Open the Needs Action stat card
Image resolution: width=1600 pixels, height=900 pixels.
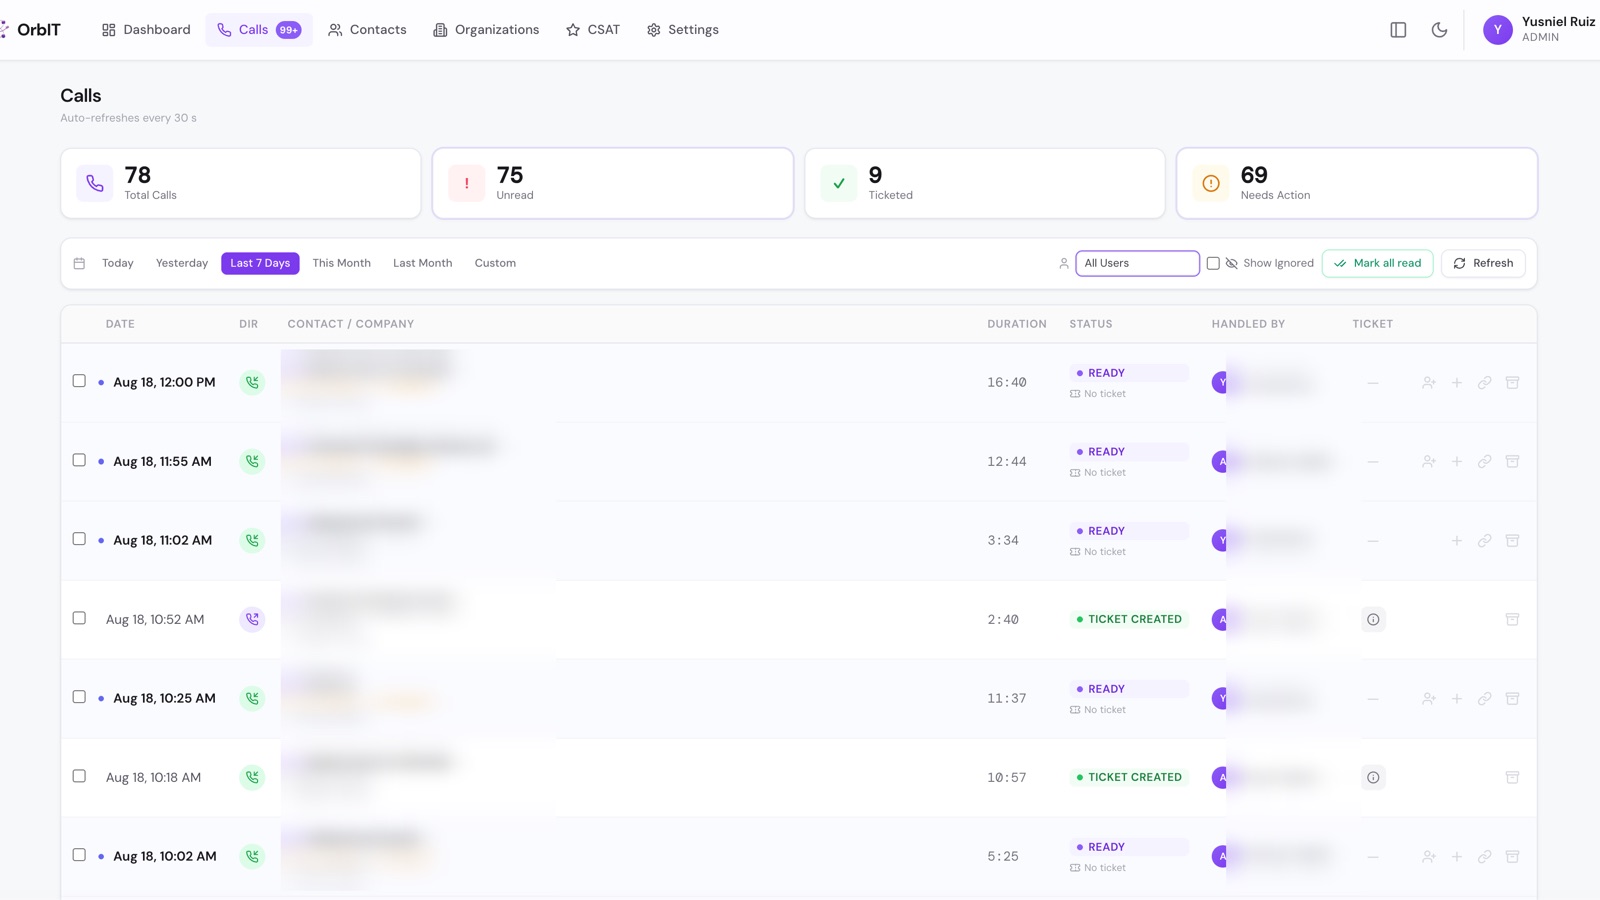(1356, 183)
